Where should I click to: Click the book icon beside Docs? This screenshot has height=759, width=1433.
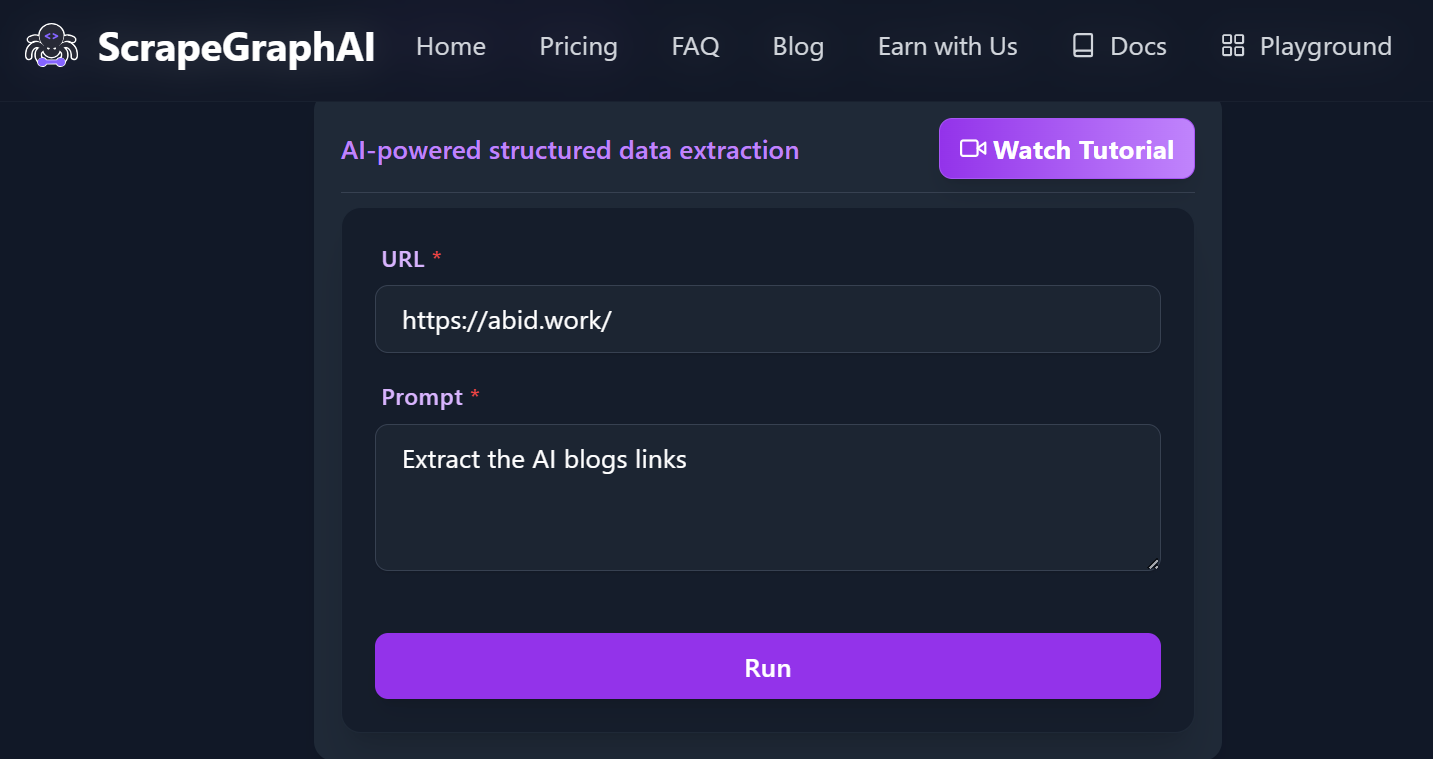(1083, 46)
